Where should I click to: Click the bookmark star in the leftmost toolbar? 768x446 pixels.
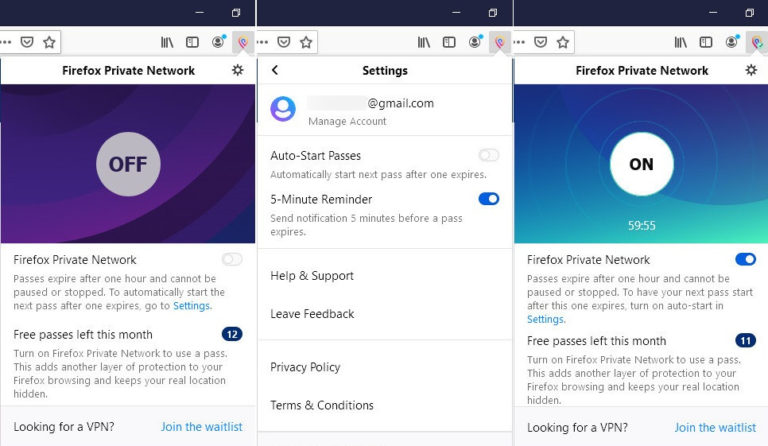(x=49, y=42)
